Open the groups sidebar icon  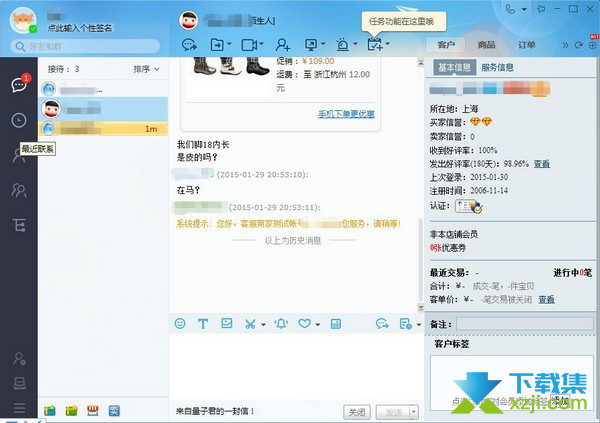coord(19,189)
